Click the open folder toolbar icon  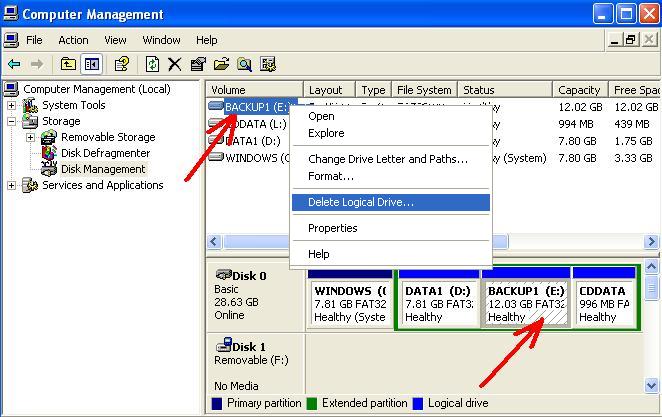coord(221,64)
